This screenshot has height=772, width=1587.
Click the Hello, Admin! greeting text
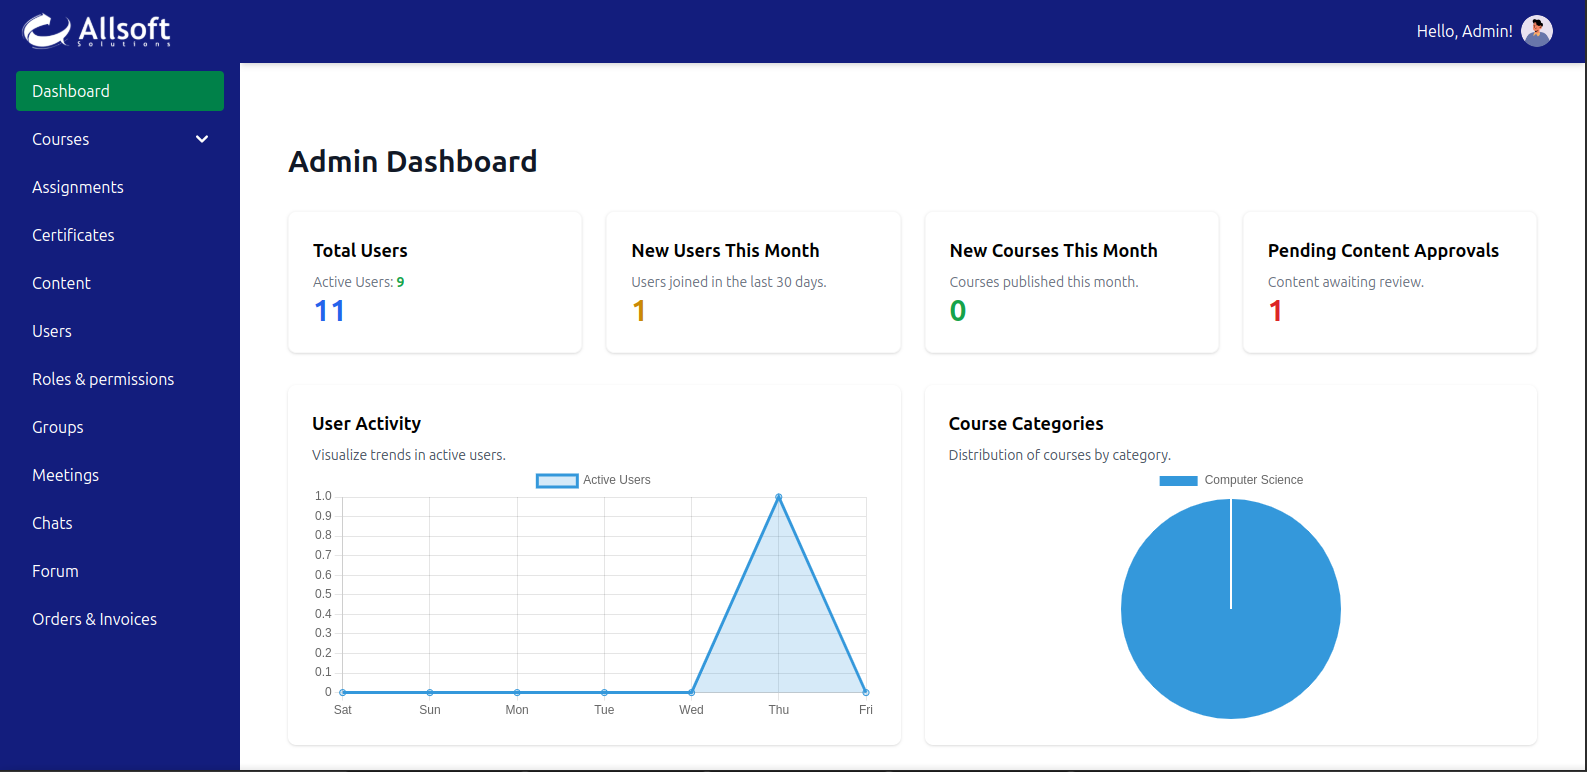(x=1464, y=31)
